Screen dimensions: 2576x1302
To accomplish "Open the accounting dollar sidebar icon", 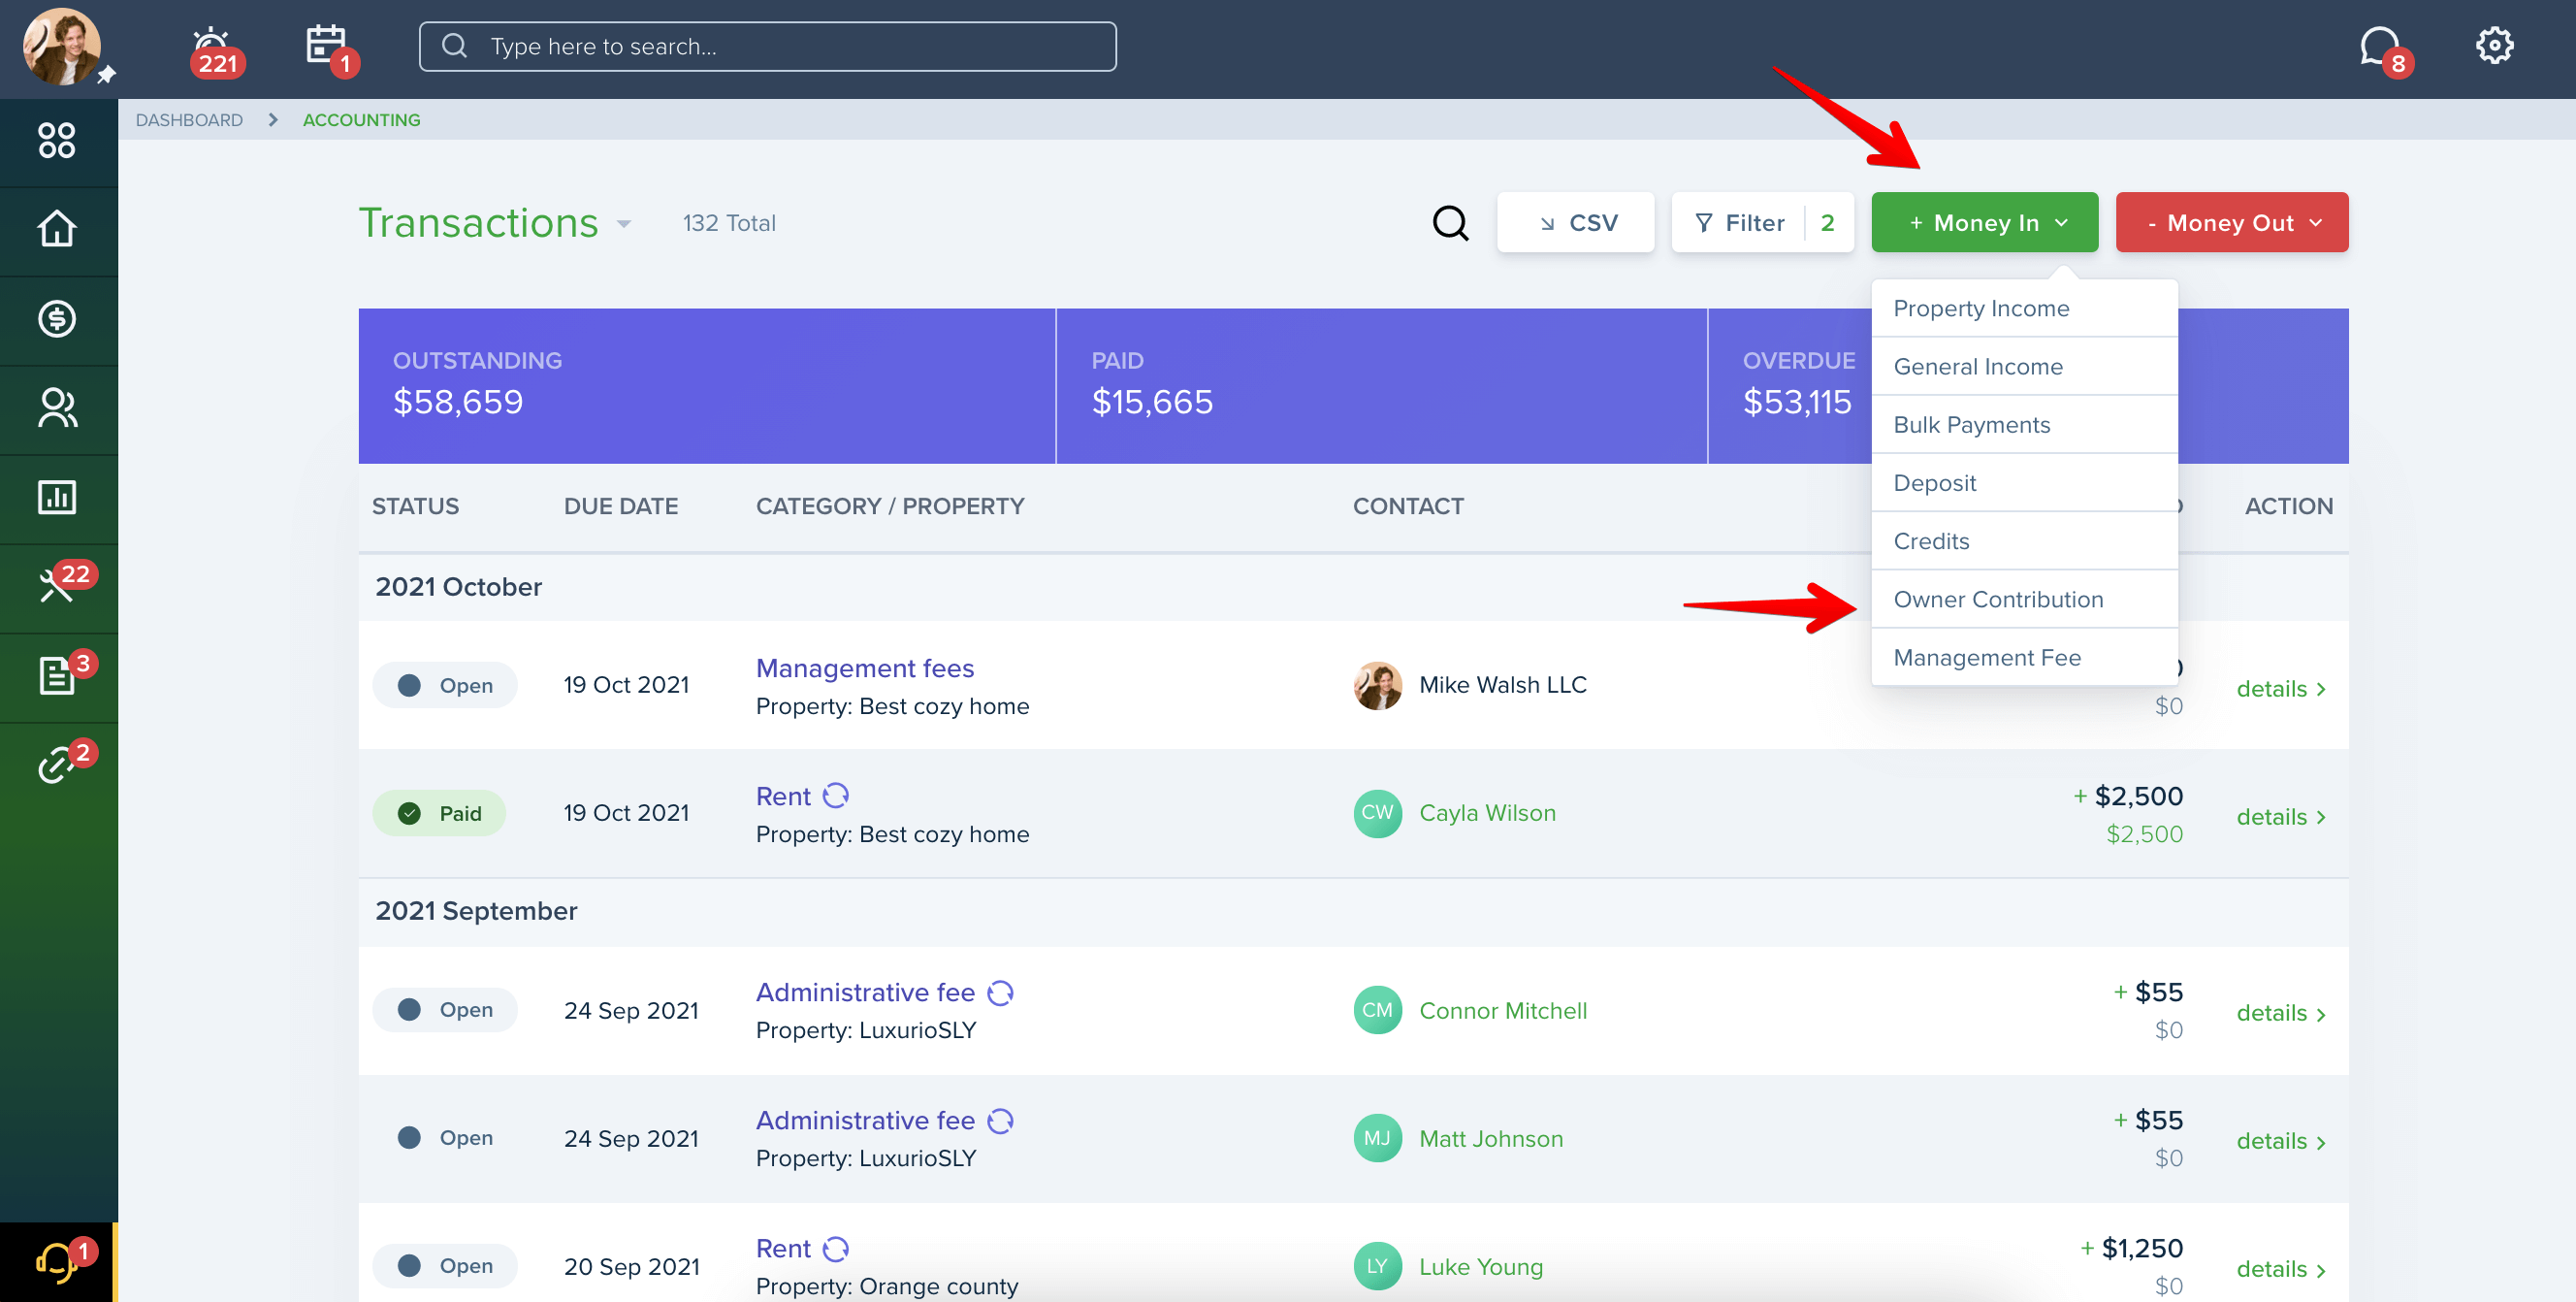I will click(57, 319).
